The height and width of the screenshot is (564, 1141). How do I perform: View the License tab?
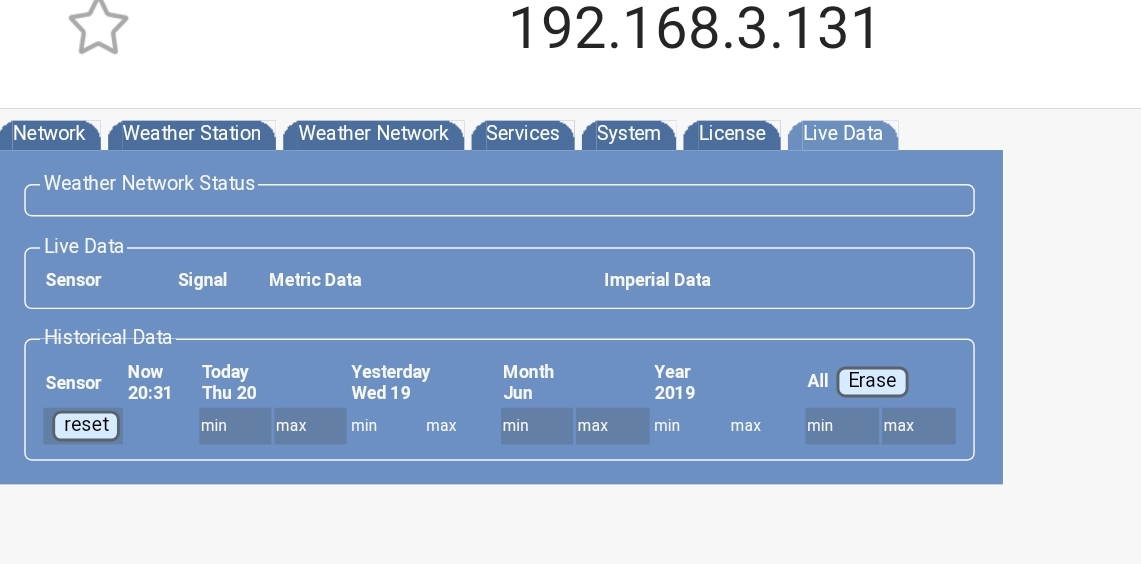[732, 134]
